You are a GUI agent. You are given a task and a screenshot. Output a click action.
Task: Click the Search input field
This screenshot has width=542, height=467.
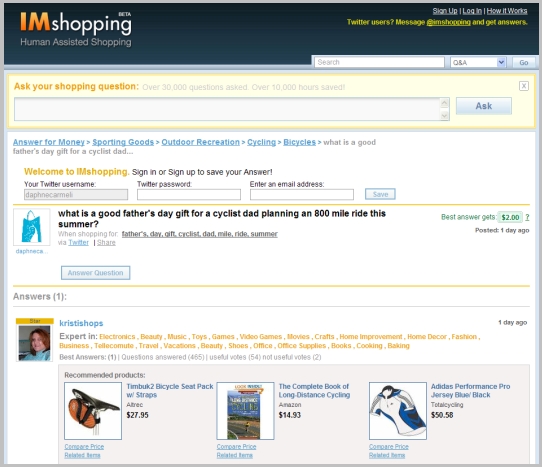point(379,62)
